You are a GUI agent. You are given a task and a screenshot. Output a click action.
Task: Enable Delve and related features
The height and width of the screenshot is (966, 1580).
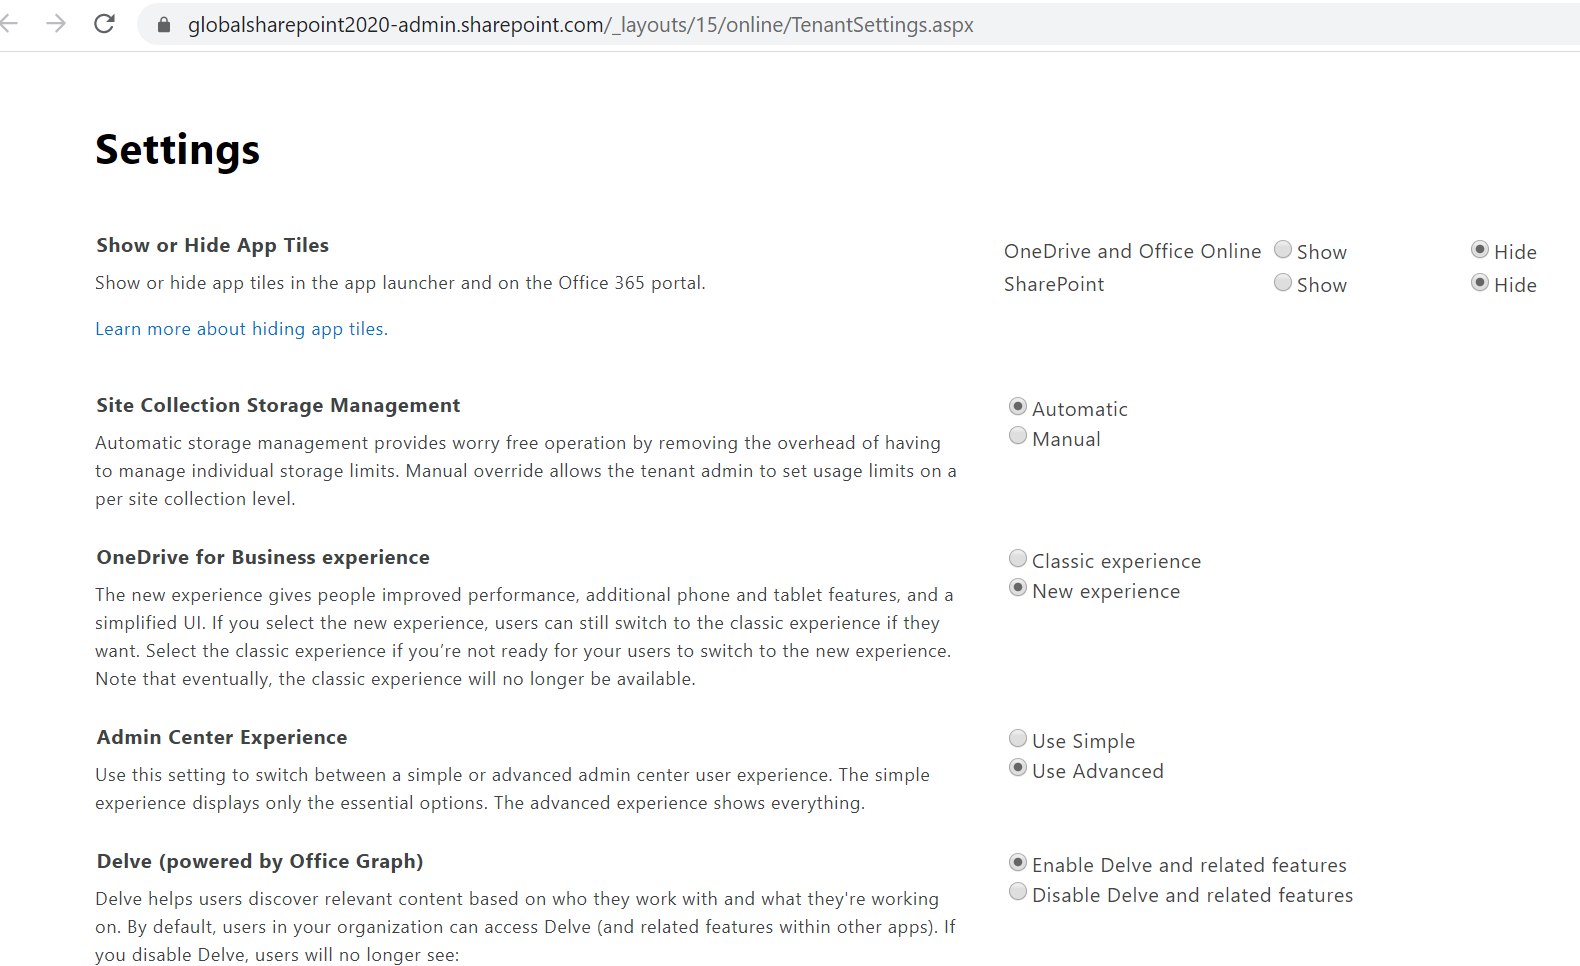[1018, 863]
